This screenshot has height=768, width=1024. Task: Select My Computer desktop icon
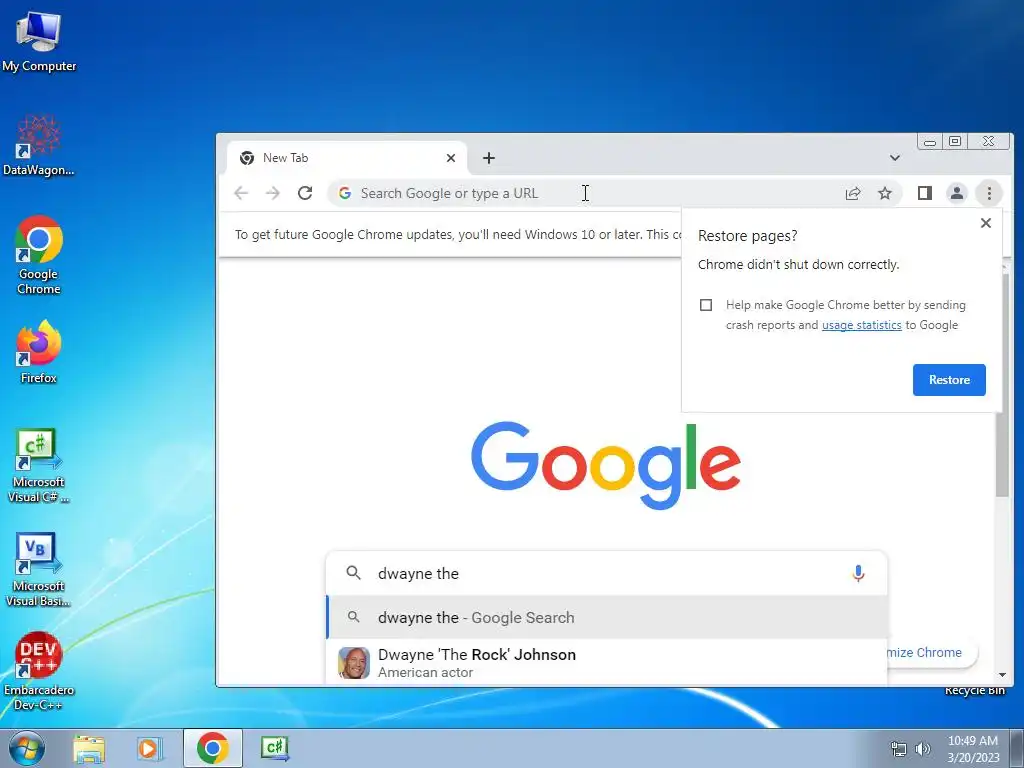pos(39,42)
